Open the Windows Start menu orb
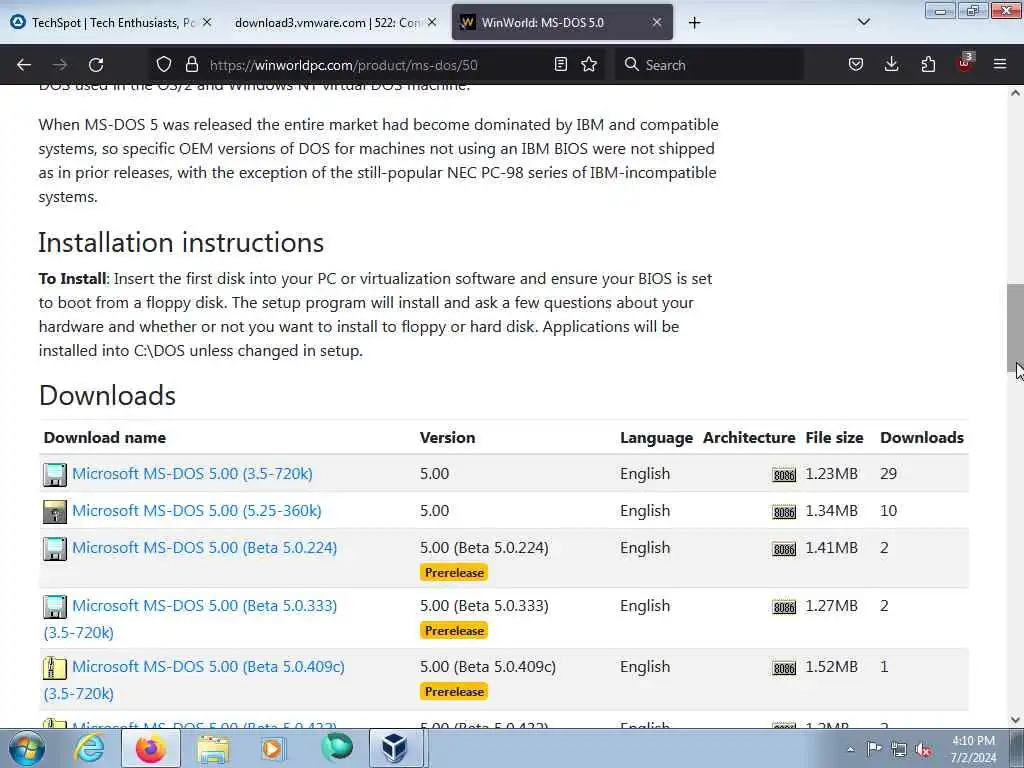This screenshot has height=768, width=1024. coord(26,748)
